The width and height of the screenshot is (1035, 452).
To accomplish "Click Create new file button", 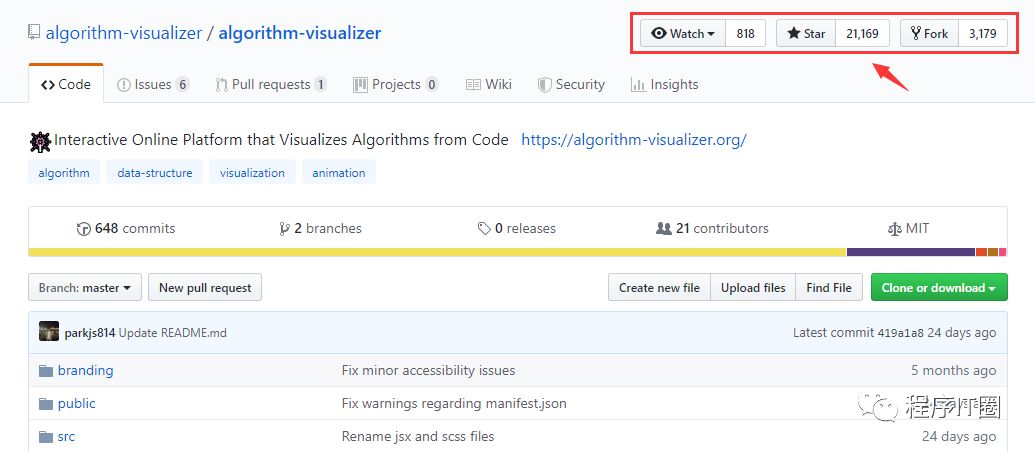I will point(659,288).
